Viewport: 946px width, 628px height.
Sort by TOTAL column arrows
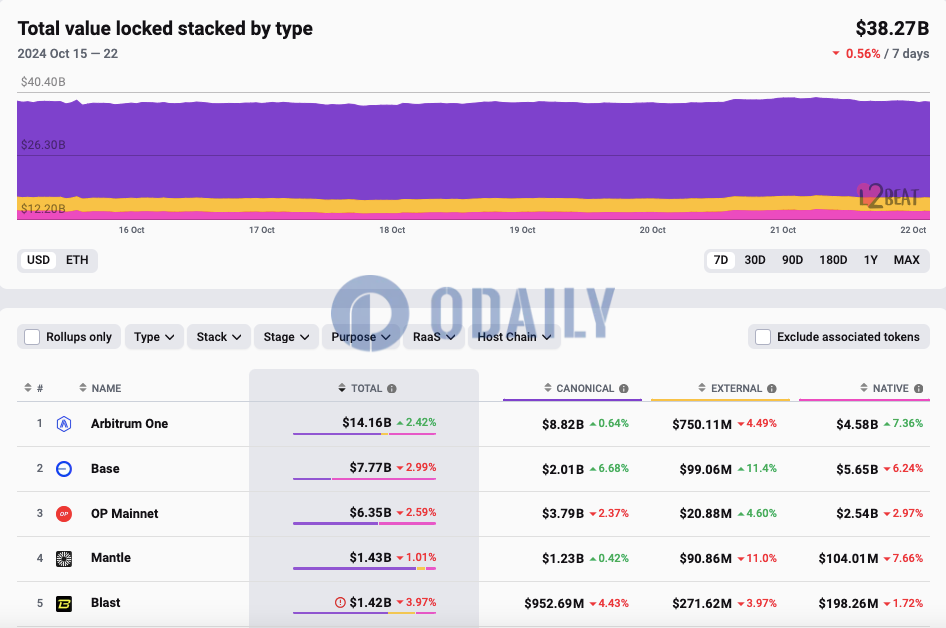342,387
